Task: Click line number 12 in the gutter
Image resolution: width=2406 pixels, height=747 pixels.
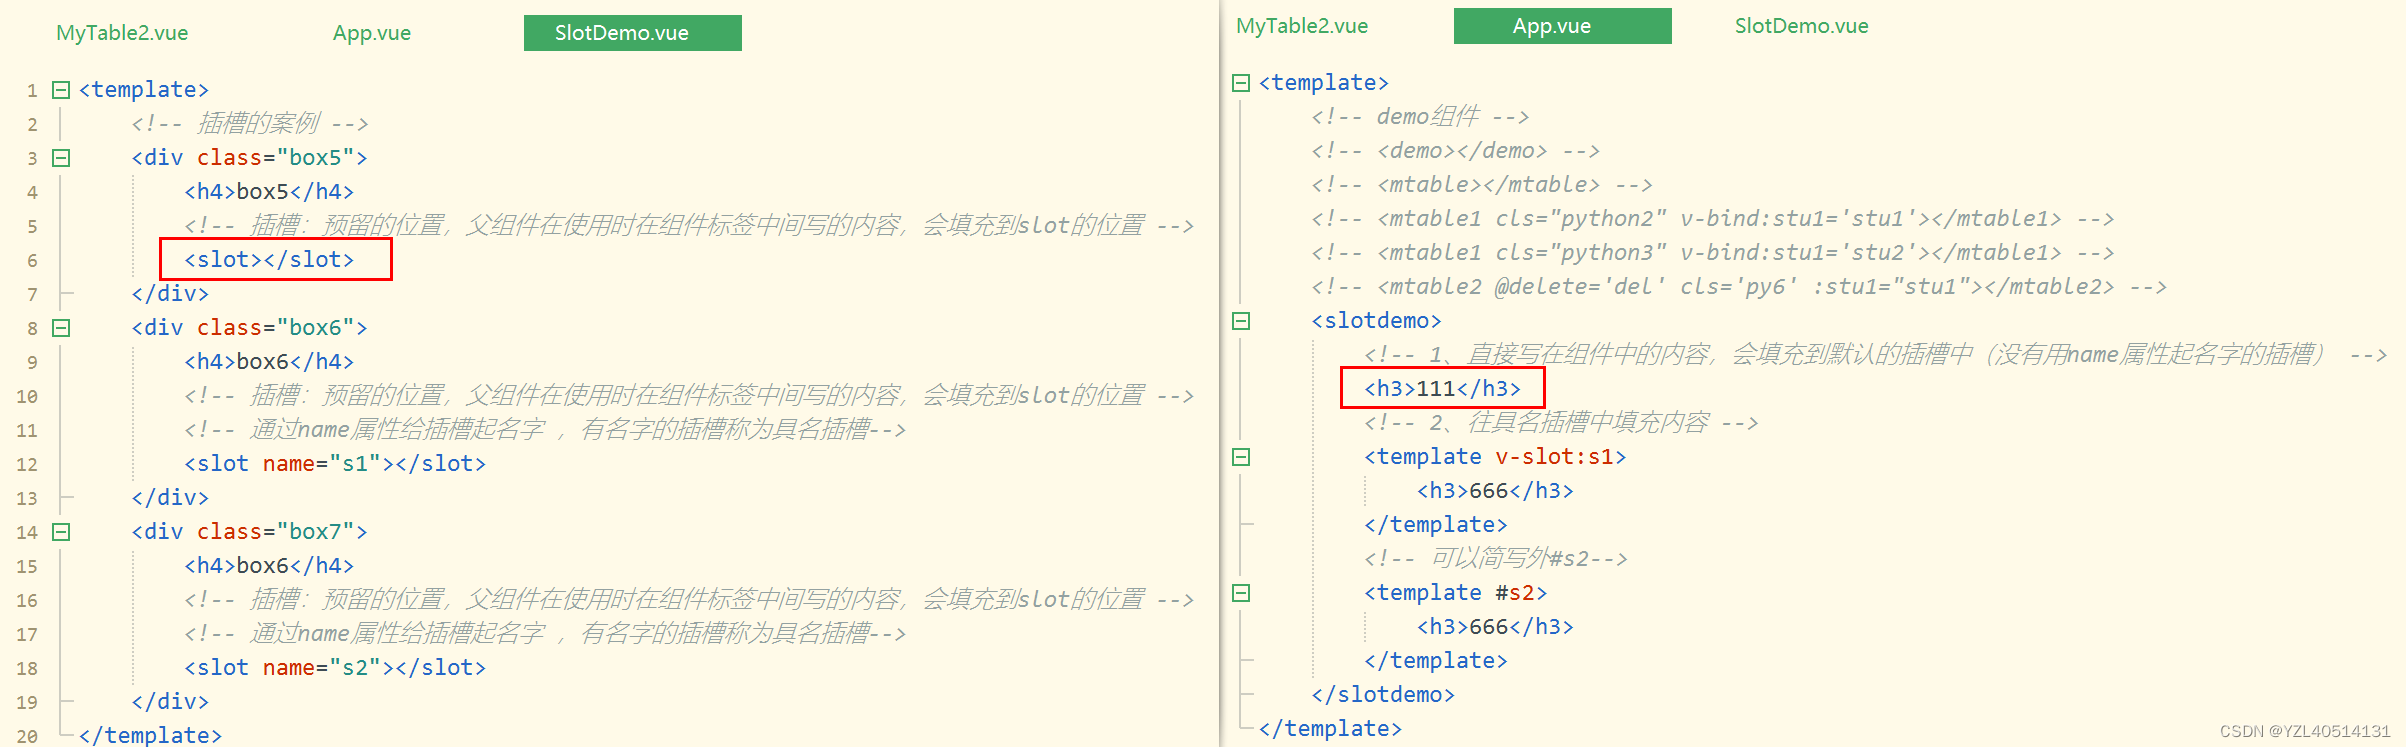Action: (x=27, y=465)
